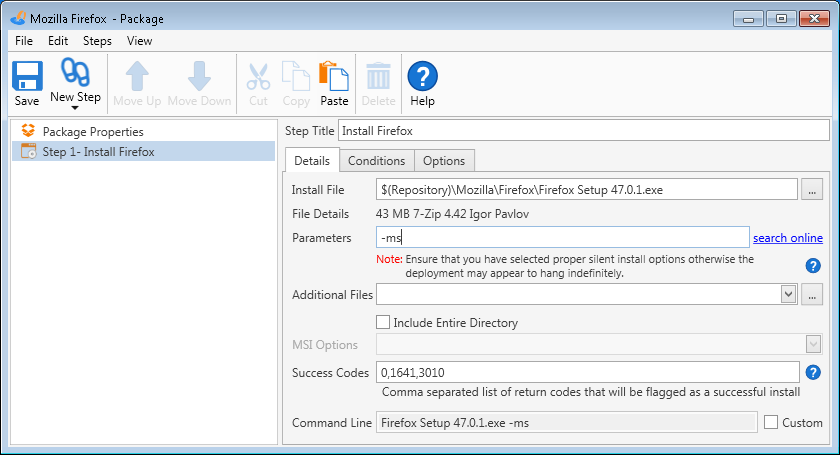840x455 pixels.
Task: Click the Install File path field
Action: [x=587, y=190]
